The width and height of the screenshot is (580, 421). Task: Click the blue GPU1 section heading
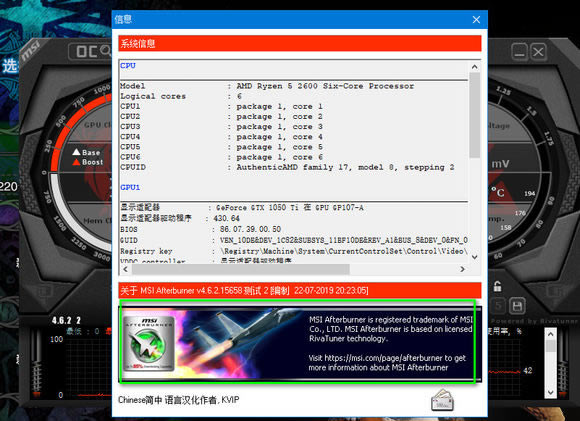[x=130, y=187]
